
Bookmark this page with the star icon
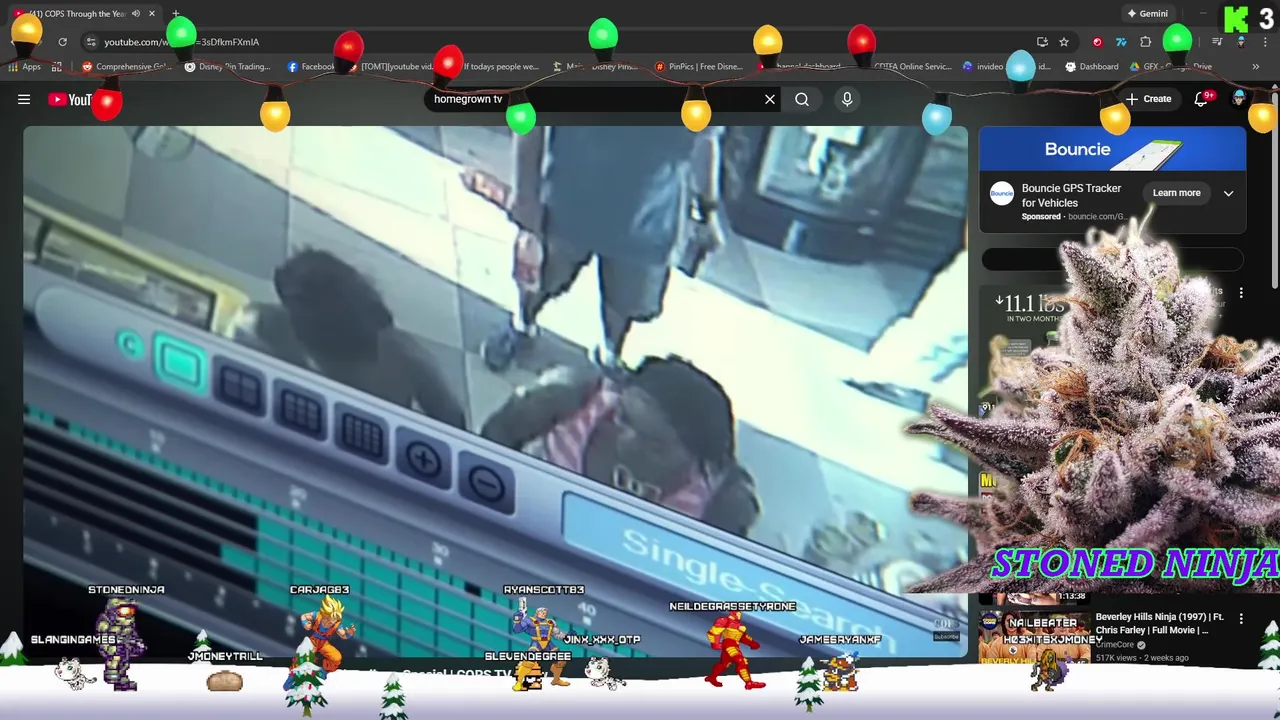coord(1064,42)
